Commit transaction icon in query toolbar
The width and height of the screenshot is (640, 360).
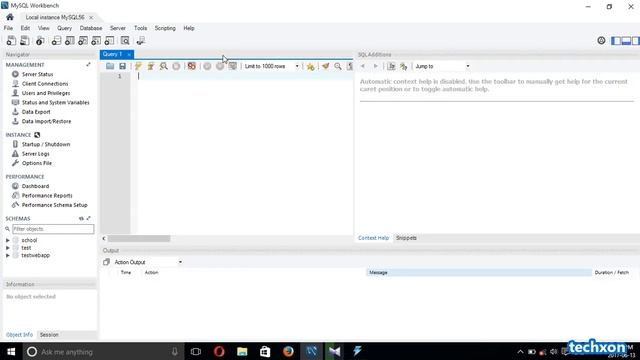207,66
